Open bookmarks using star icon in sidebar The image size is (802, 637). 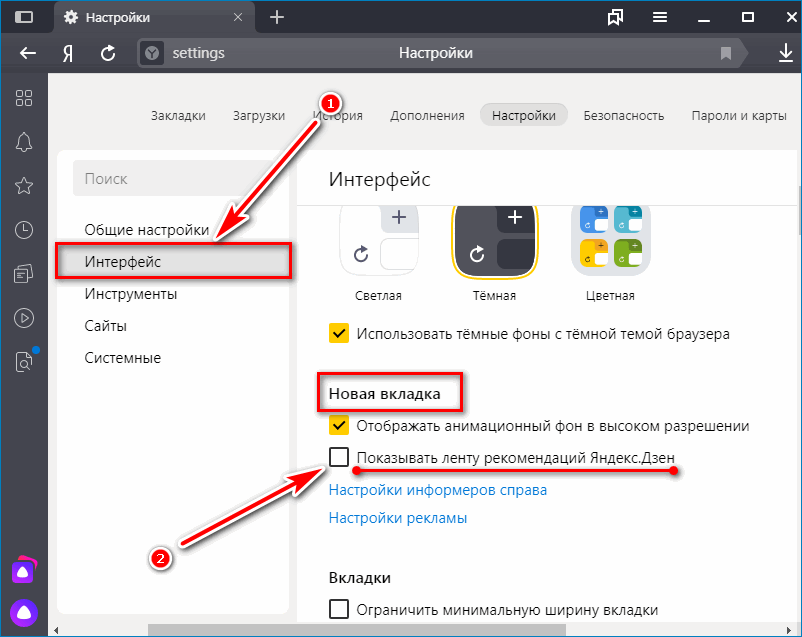tap(24, 185)
